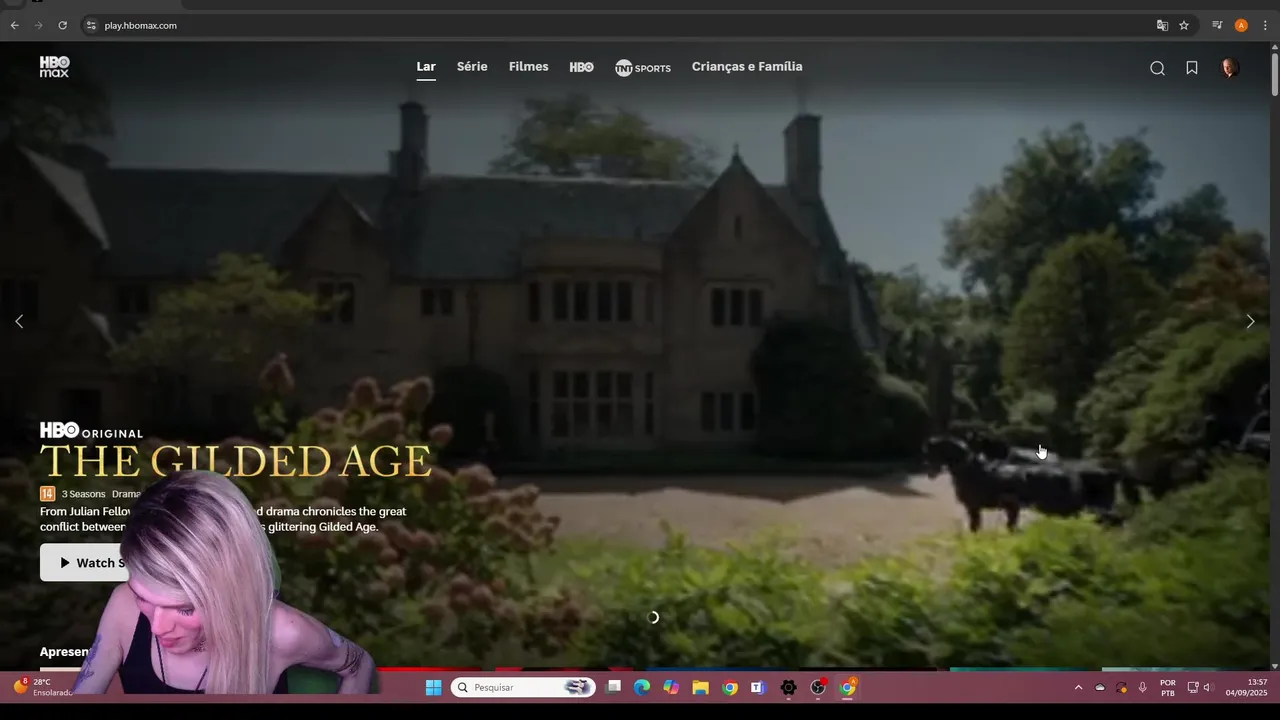The image size is (1280, 720).
Task: Click The Gilded Age title
Action: click(236, 461)
